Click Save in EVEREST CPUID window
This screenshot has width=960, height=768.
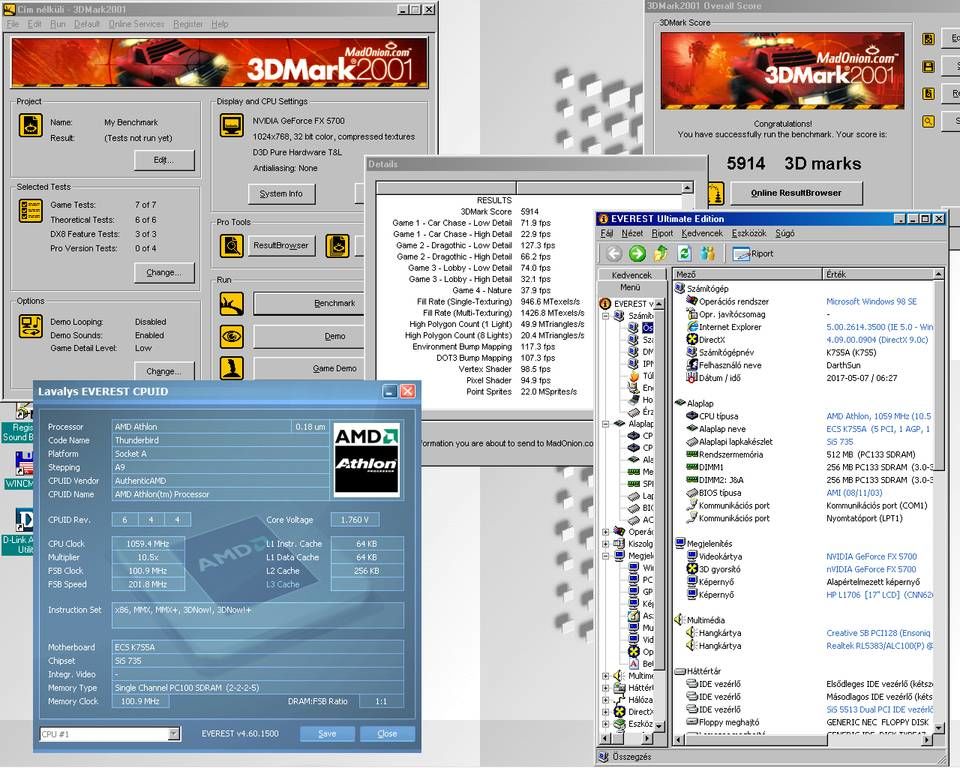coord(327,734)
